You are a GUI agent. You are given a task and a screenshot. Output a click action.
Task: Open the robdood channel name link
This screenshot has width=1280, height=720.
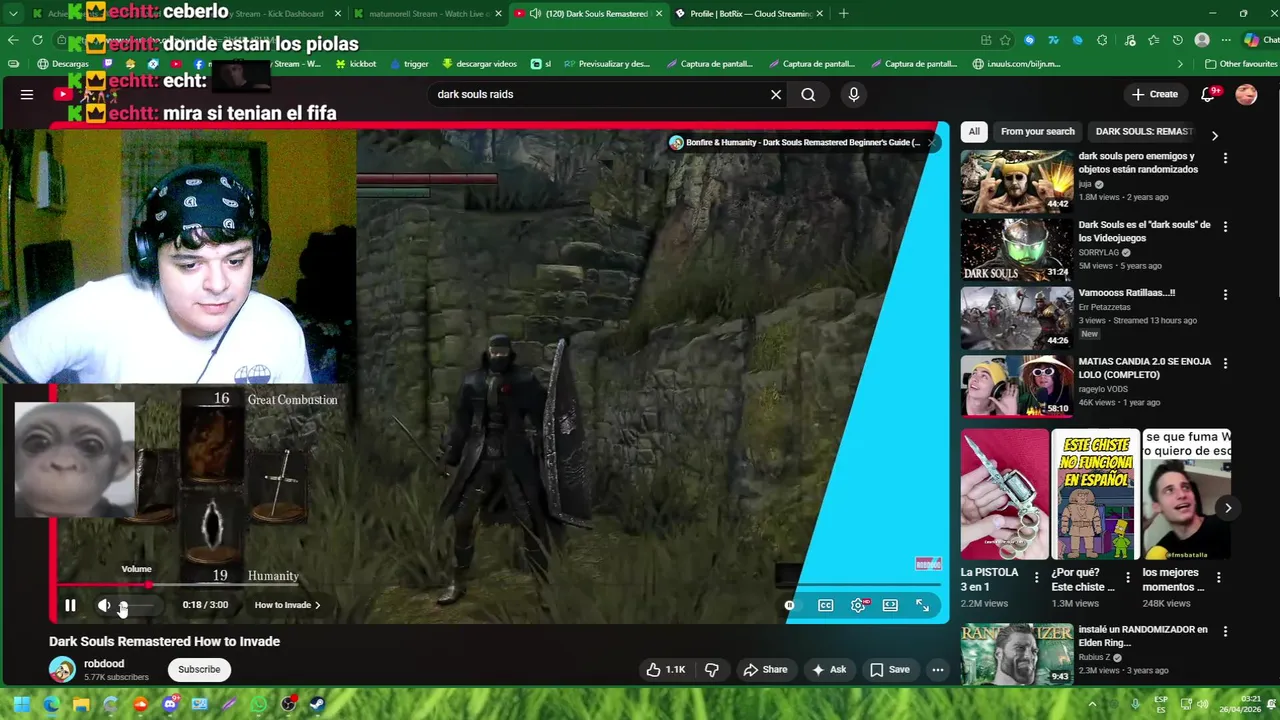tap(104, 663)
